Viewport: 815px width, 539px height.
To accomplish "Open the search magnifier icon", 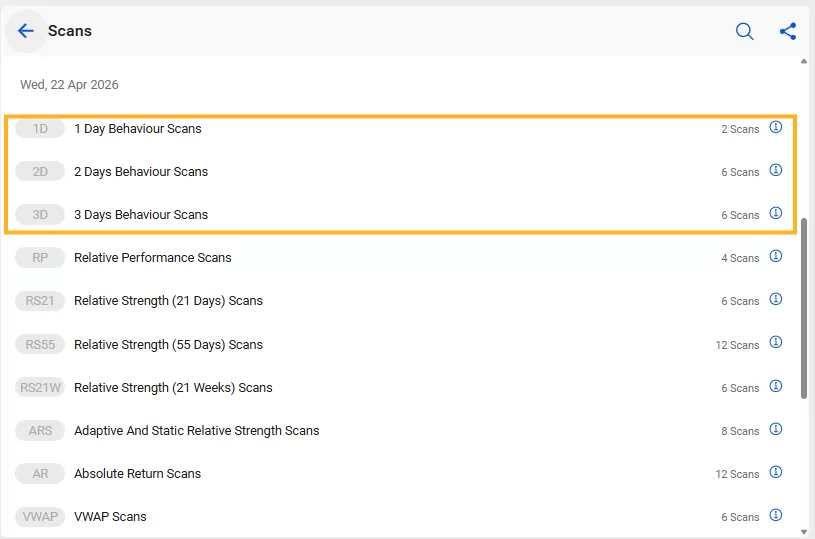I will (745, 31).
